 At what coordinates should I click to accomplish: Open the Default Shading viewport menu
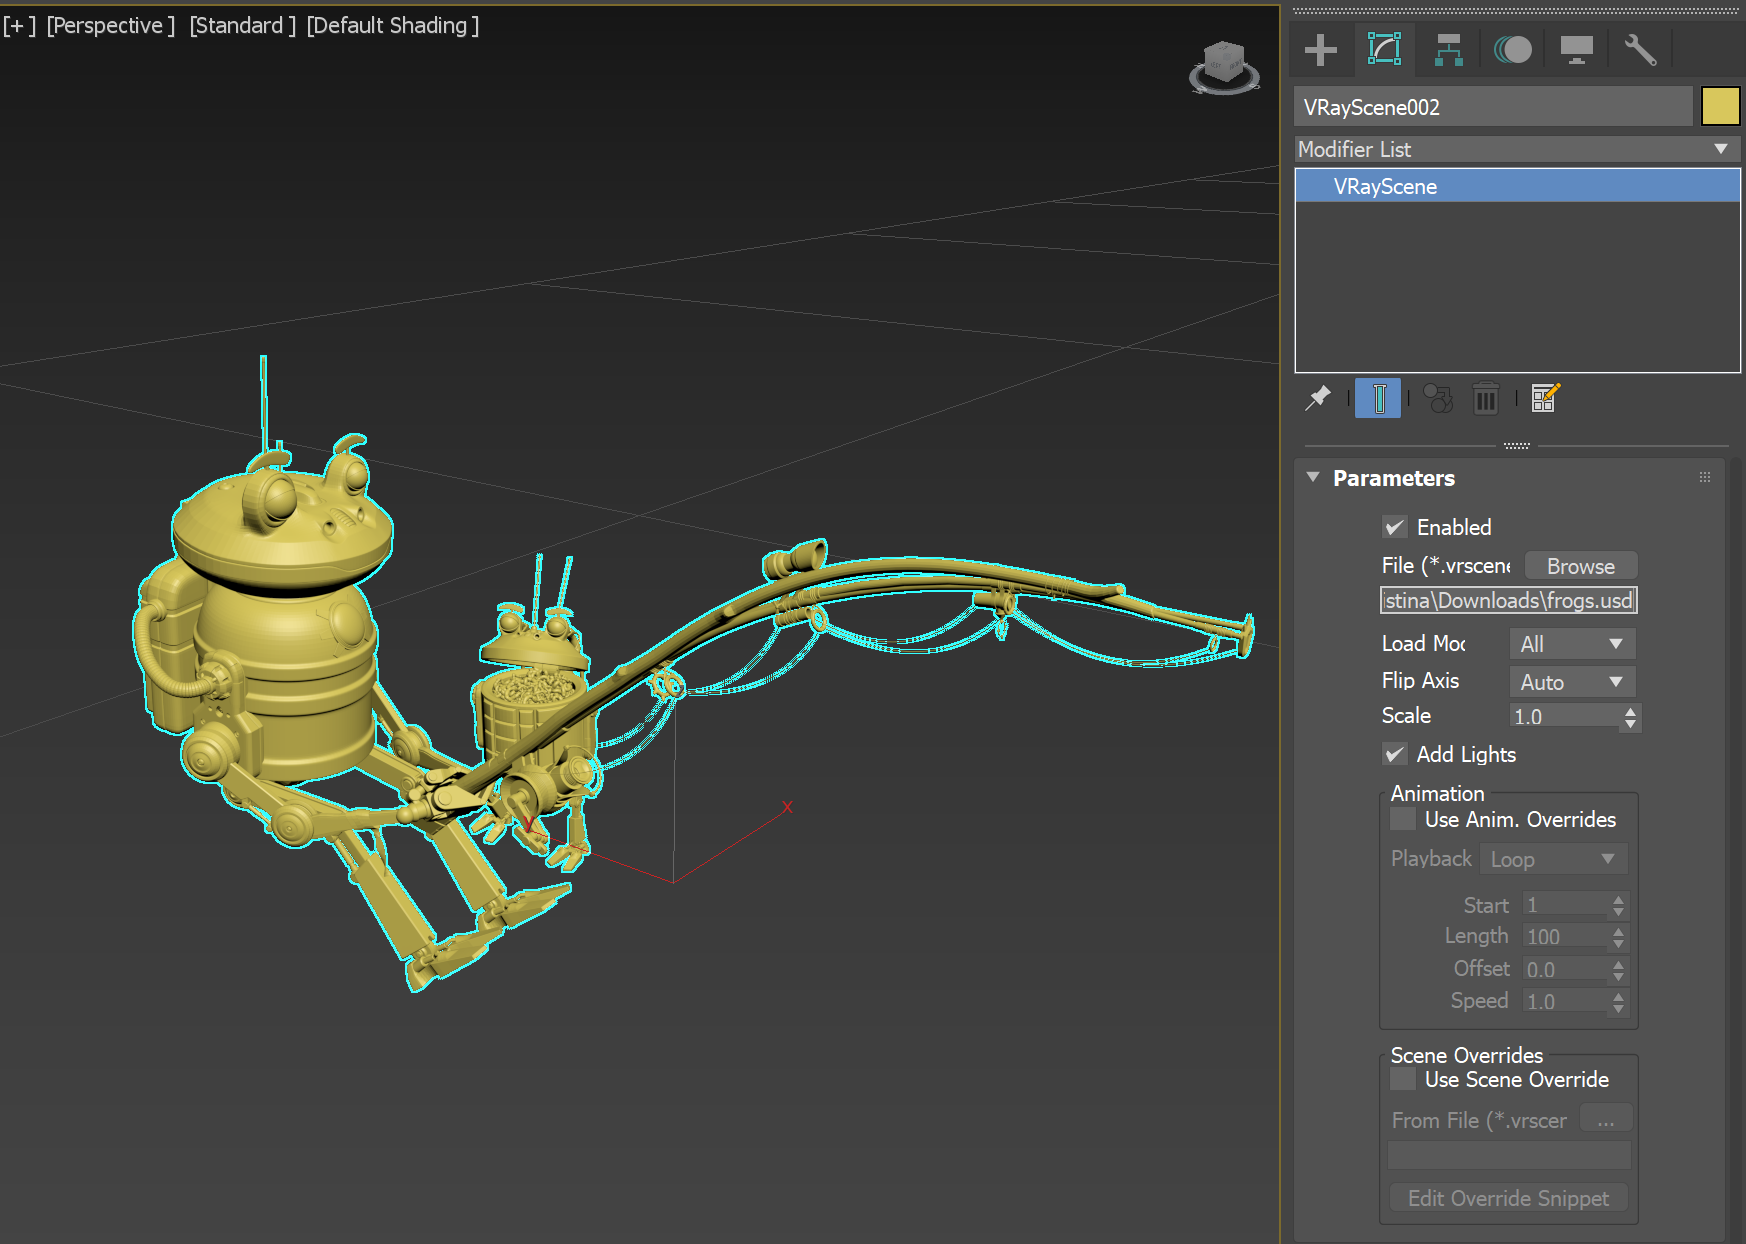(x=391, y=25)
